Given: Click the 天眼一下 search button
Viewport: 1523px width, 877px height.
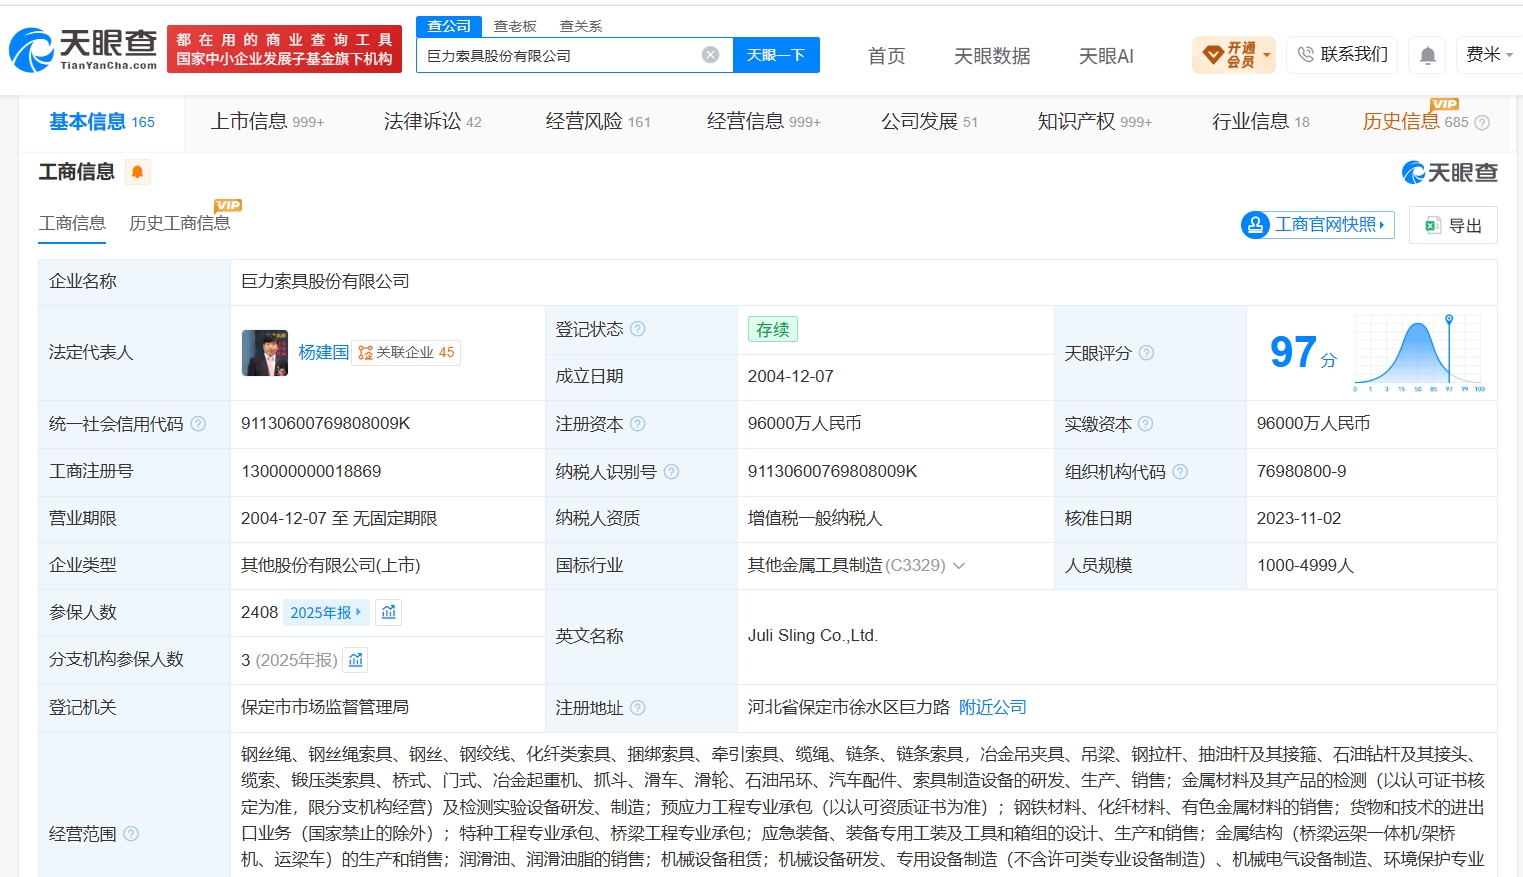Looking at the screenshot, I should click(x=776, y=55).
